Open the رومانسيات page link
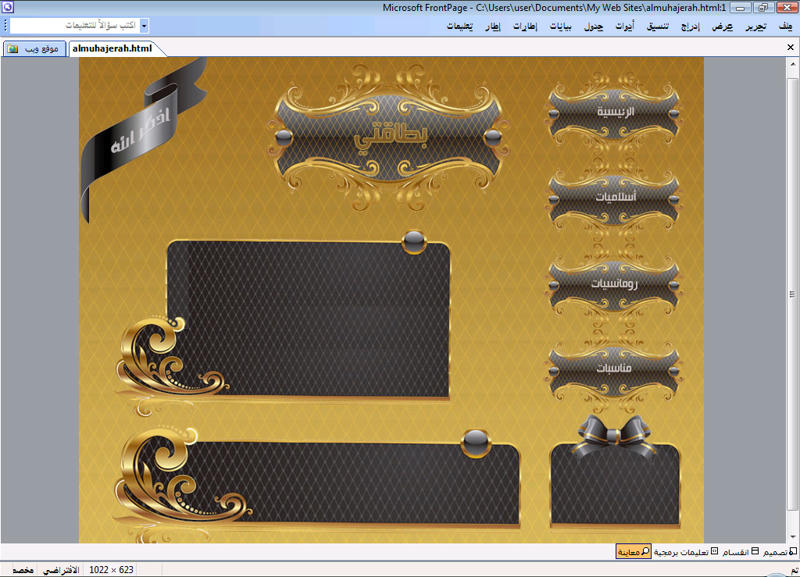The width and height of the screenshot is (800, 577). coord(615,283)
